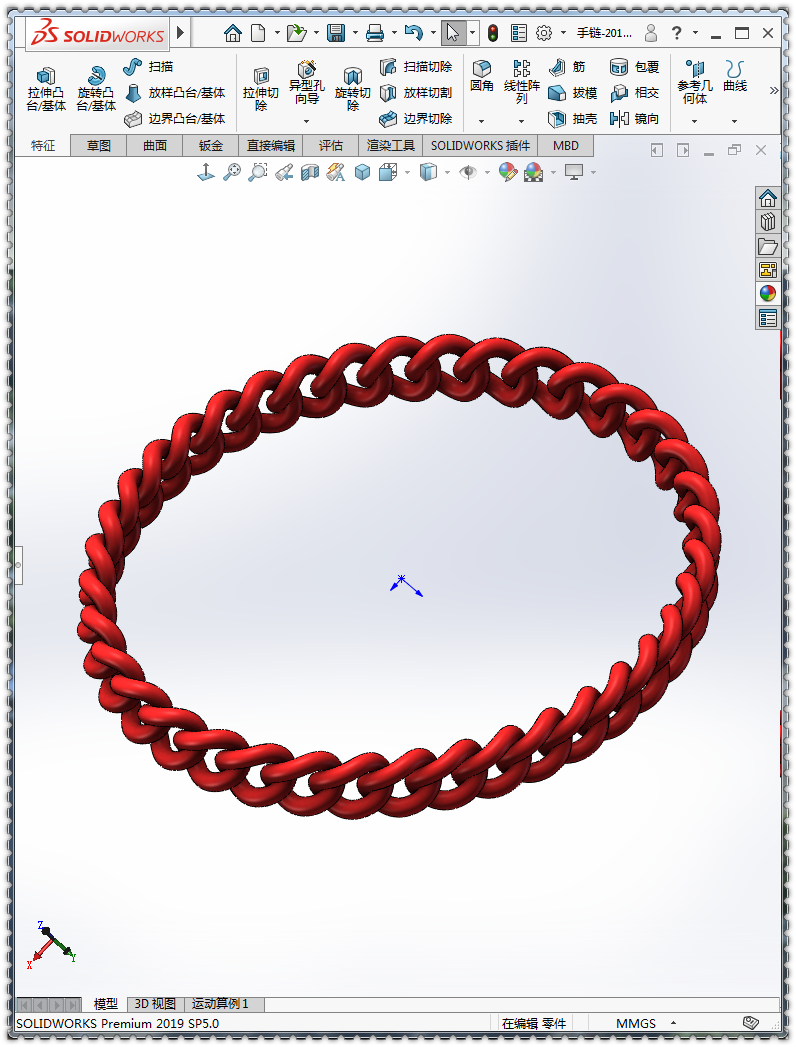Open SOLIDWORKS Resources home pane

tap(768, 198)
